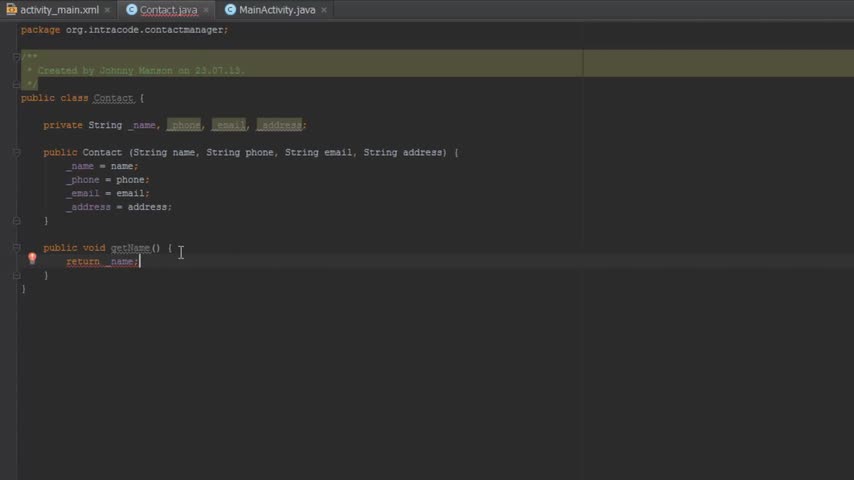Click the class name Contact in declaration
The width and height of the screenshot is (854, 480).
113,98
